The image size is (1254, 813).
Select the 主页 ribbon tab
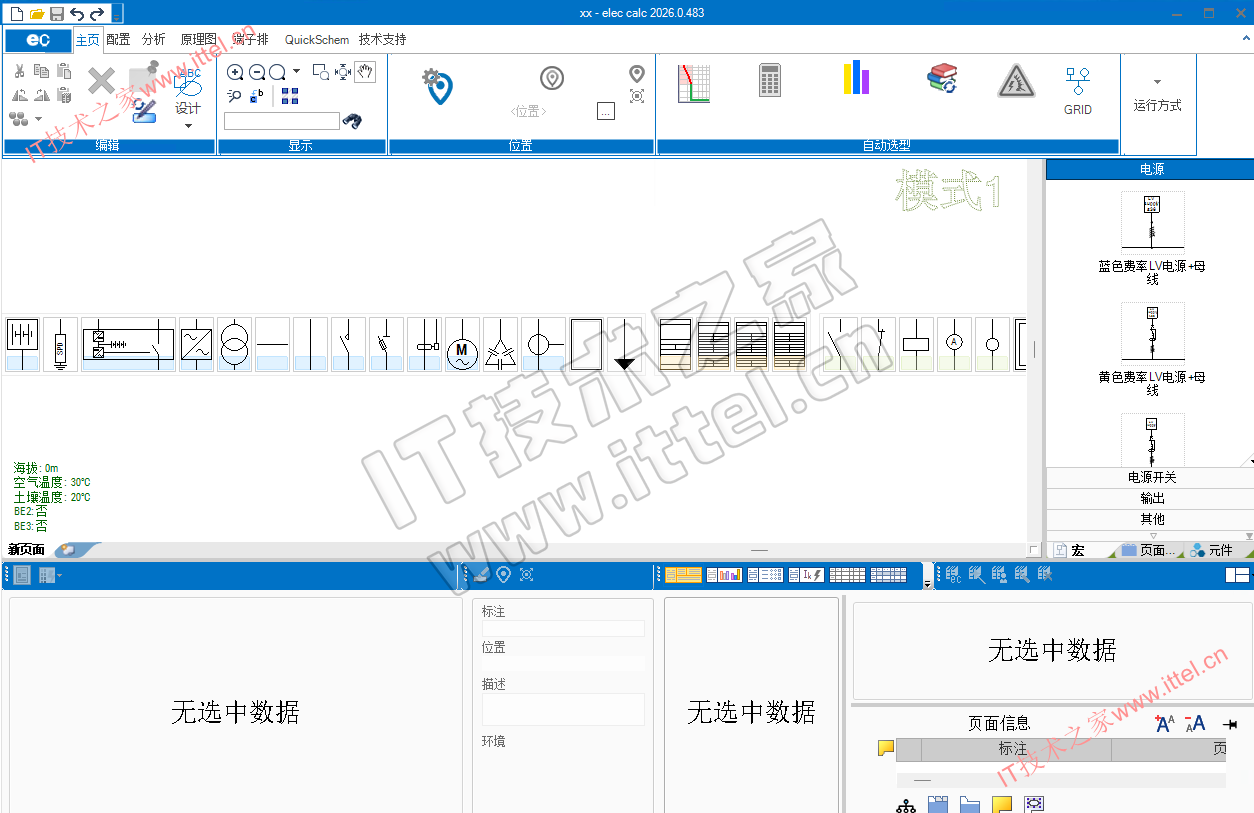[88, 40]
